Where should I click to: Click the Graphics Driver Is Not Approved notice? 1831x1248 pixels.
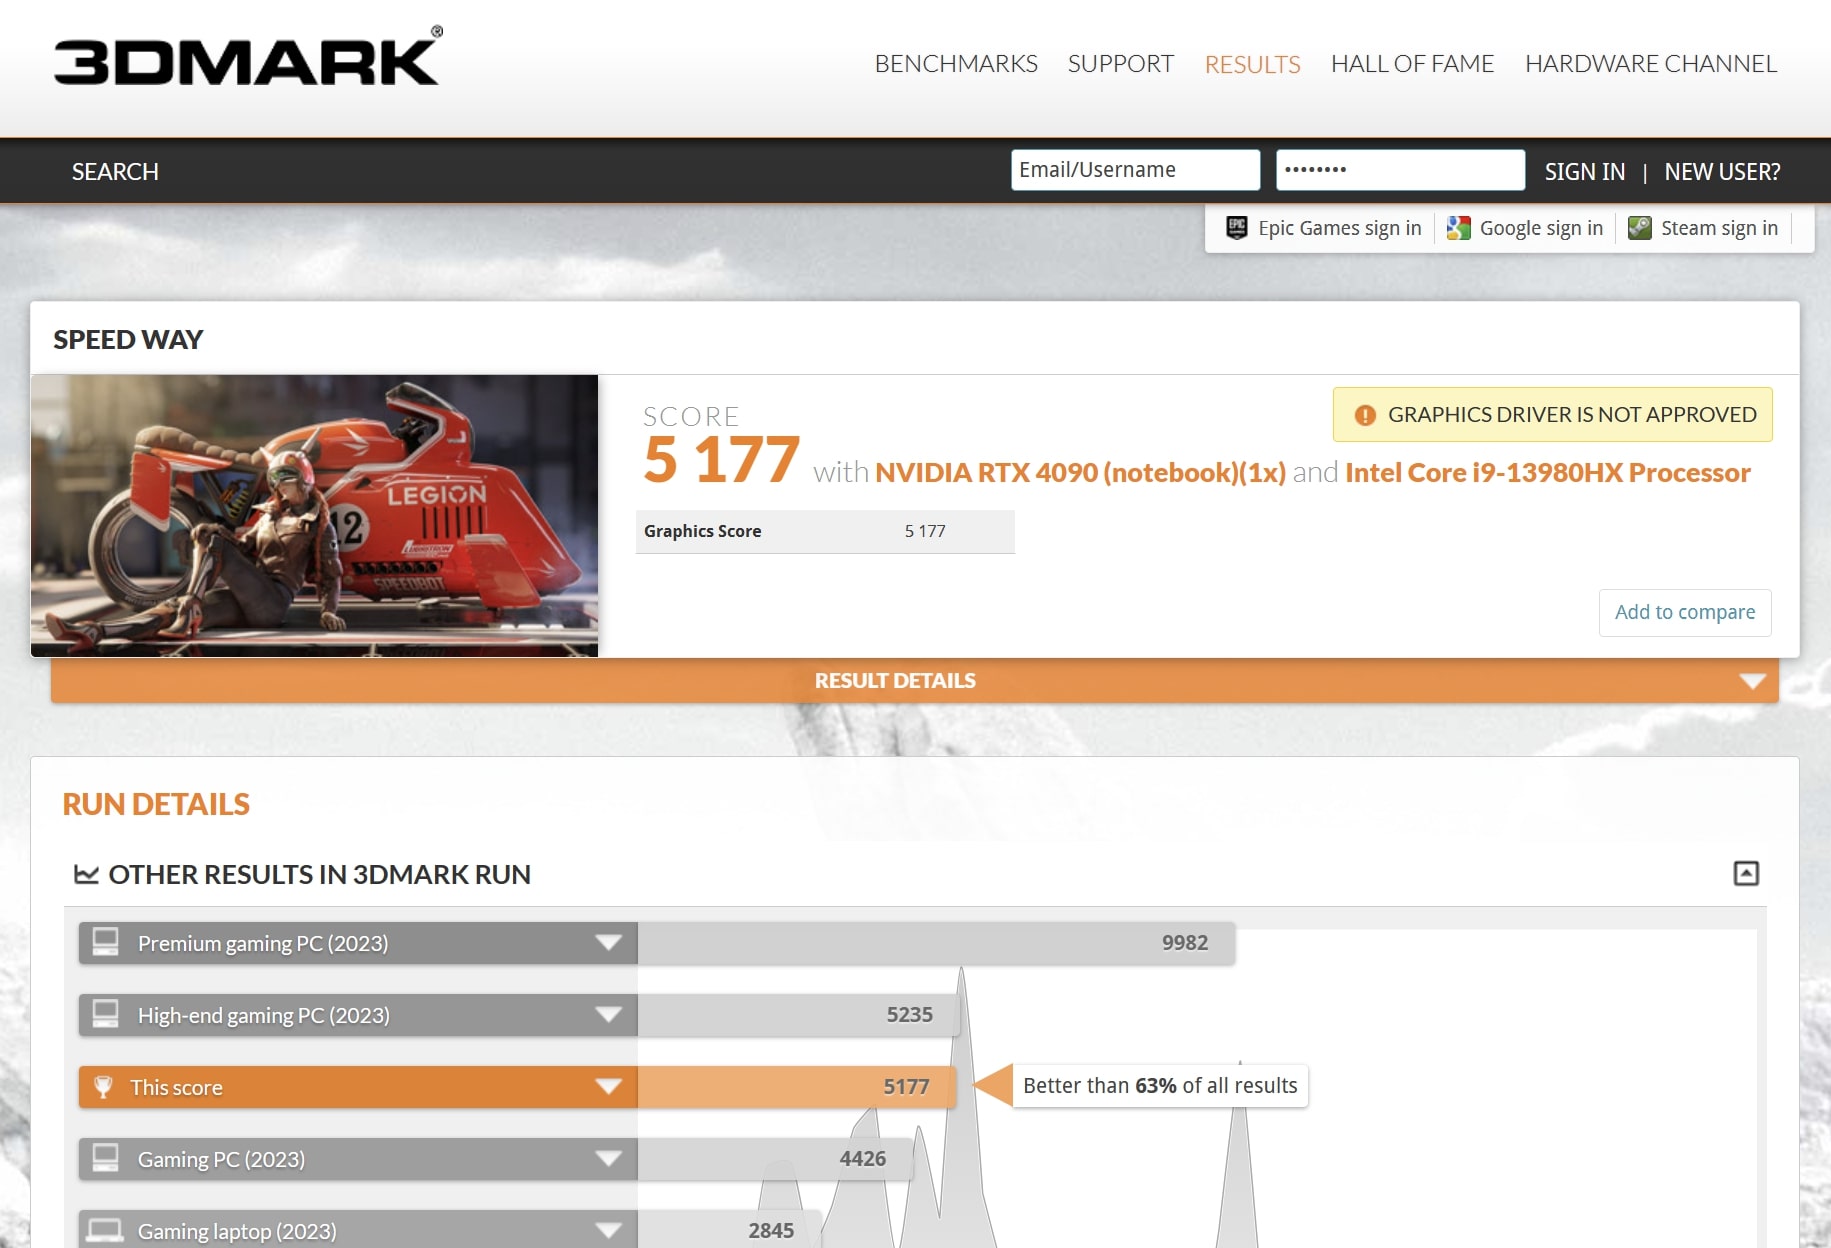tap(1552, 415)
